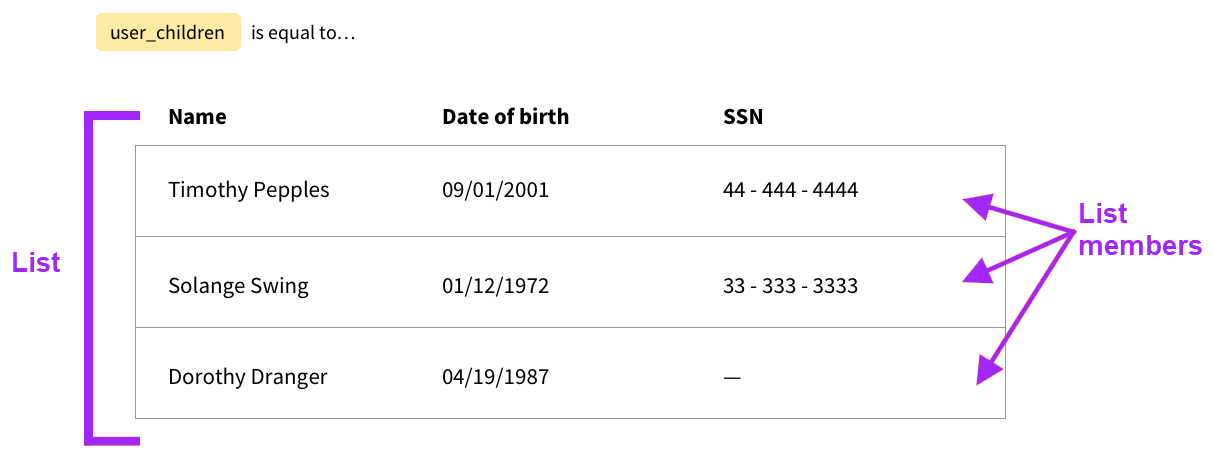1213x475 pixels.
Task: Select the Name column header
Action: [x=197, y=117]
